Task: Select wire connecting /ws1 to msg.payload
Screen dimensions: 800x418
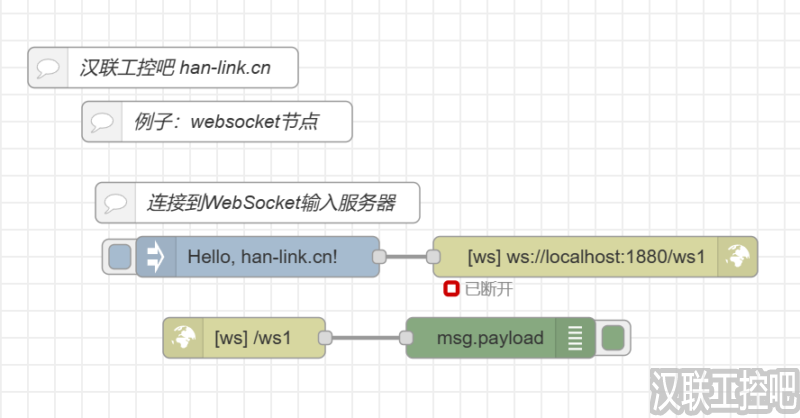Action: click(x=366, y=338)
